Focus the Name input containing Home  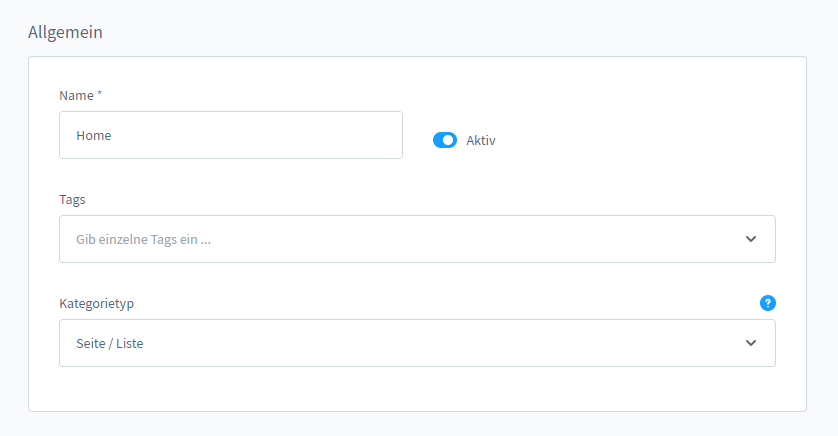click(x=231, y=135)
